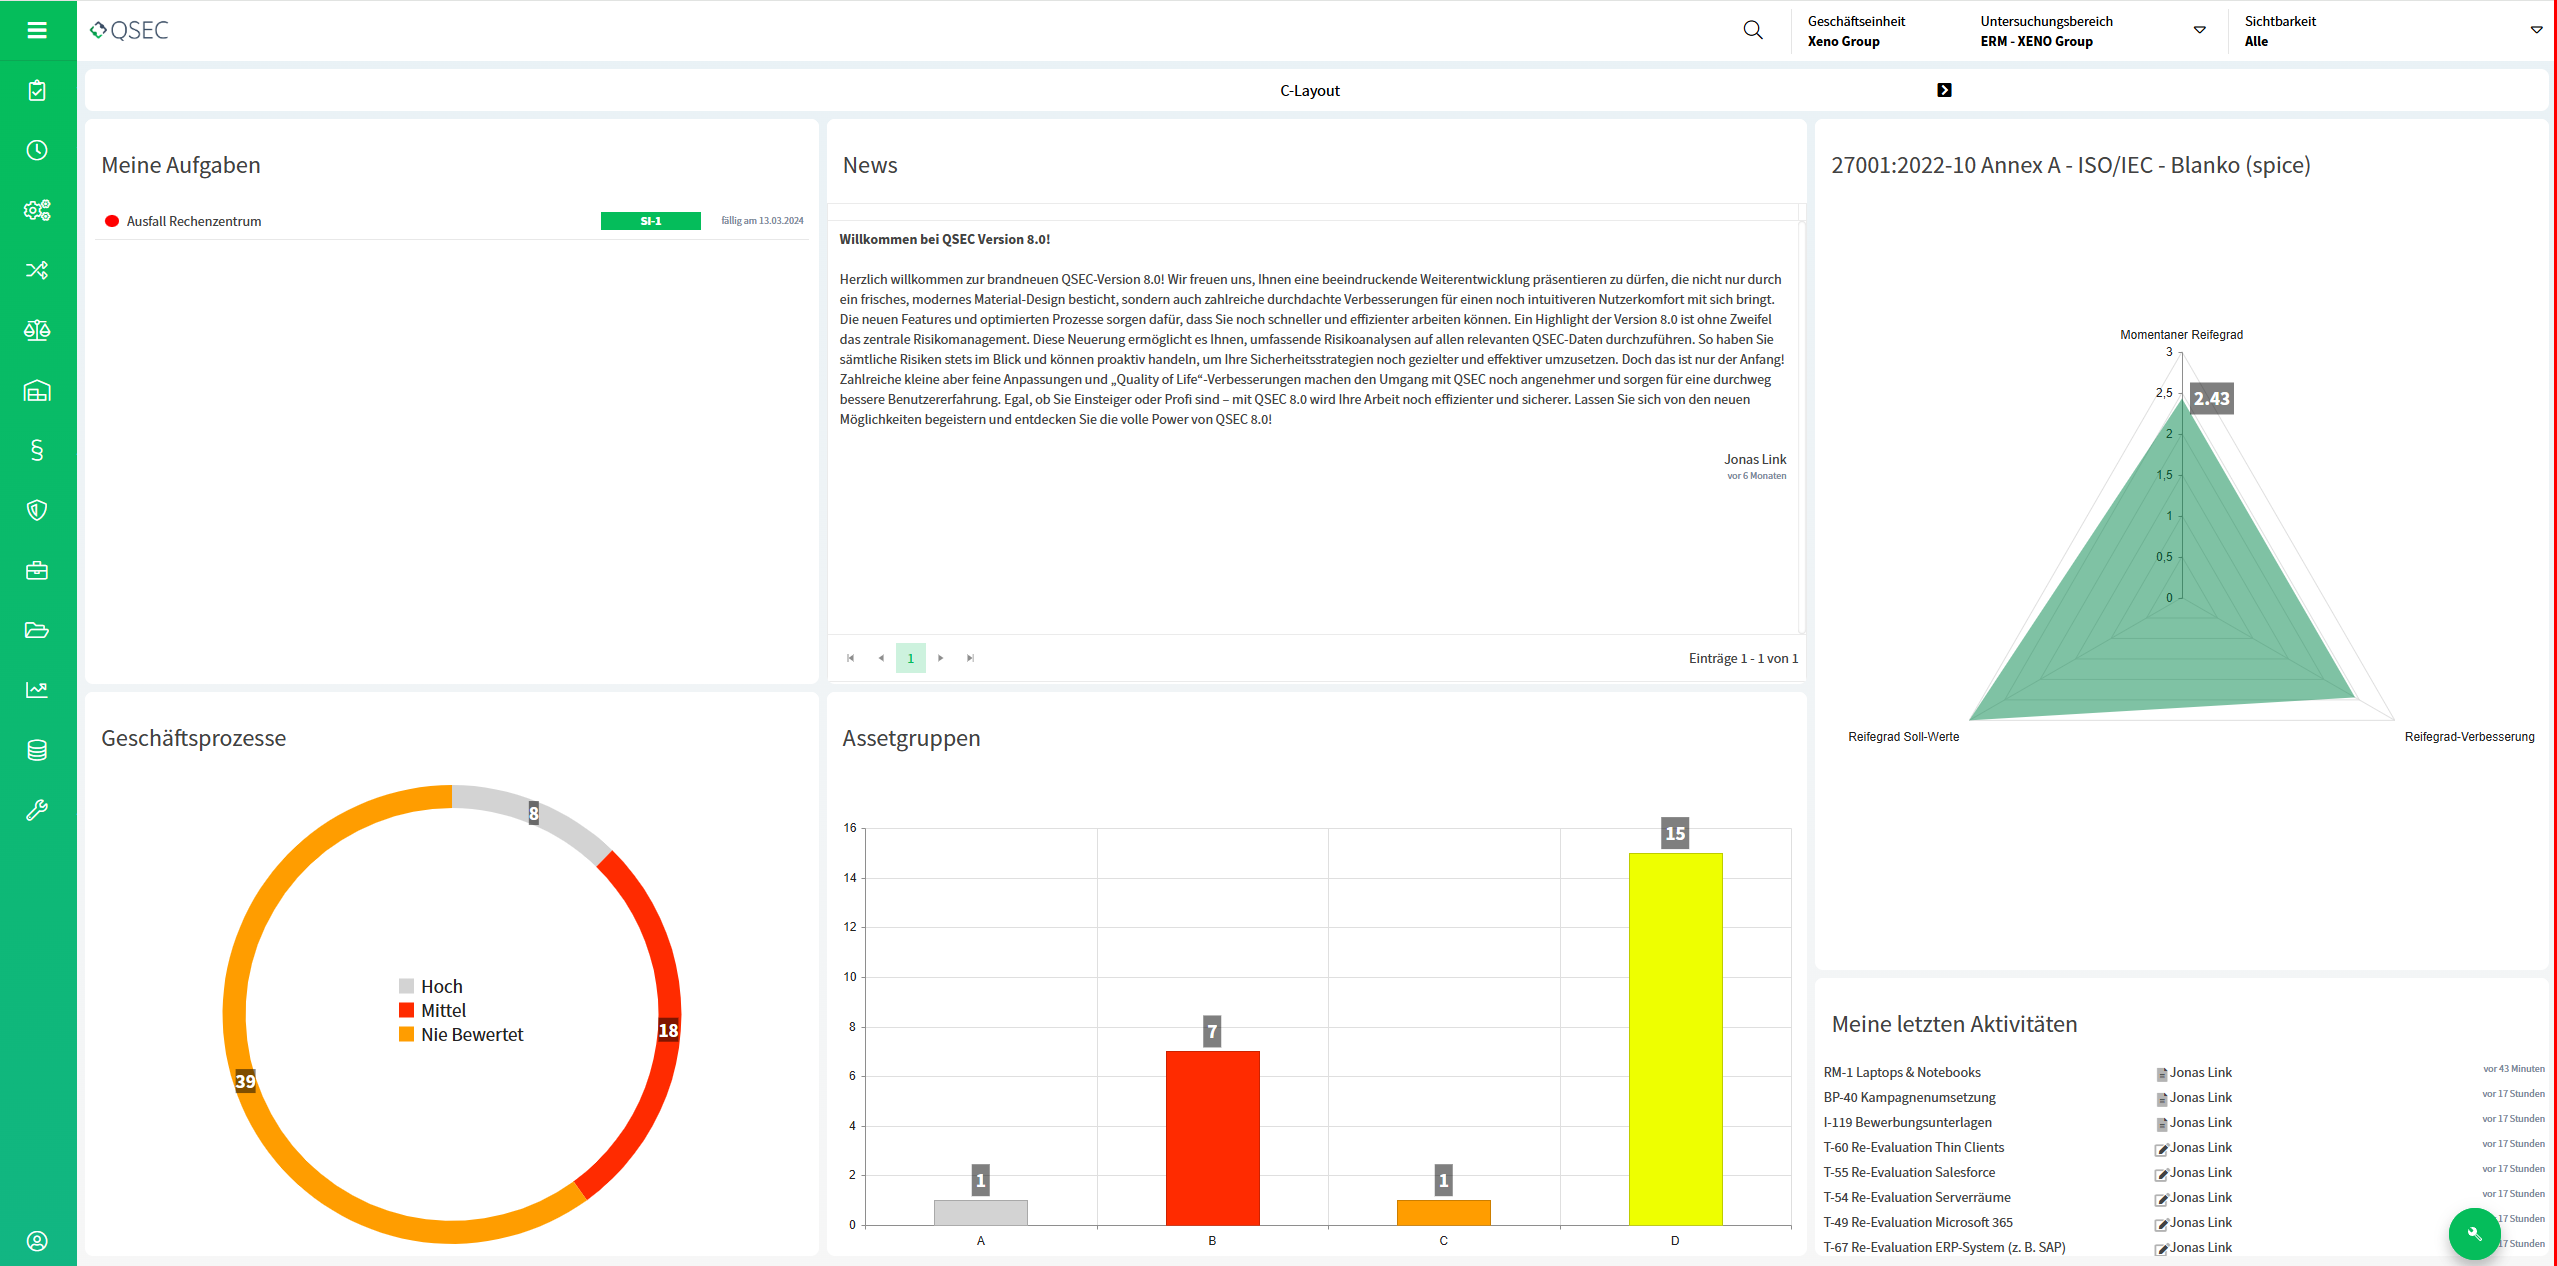Open the clock sidebar icon
2557x1266 pixels.
(37, 150)
